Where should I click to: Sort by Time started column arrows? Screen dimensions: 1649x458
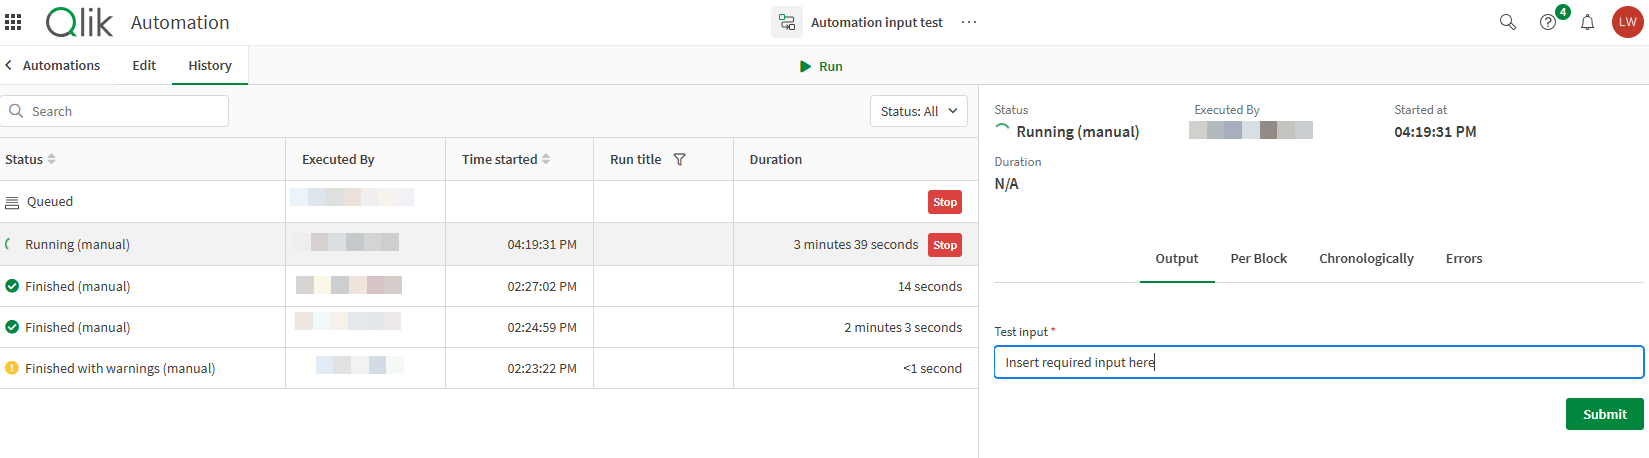click(546, 159)
